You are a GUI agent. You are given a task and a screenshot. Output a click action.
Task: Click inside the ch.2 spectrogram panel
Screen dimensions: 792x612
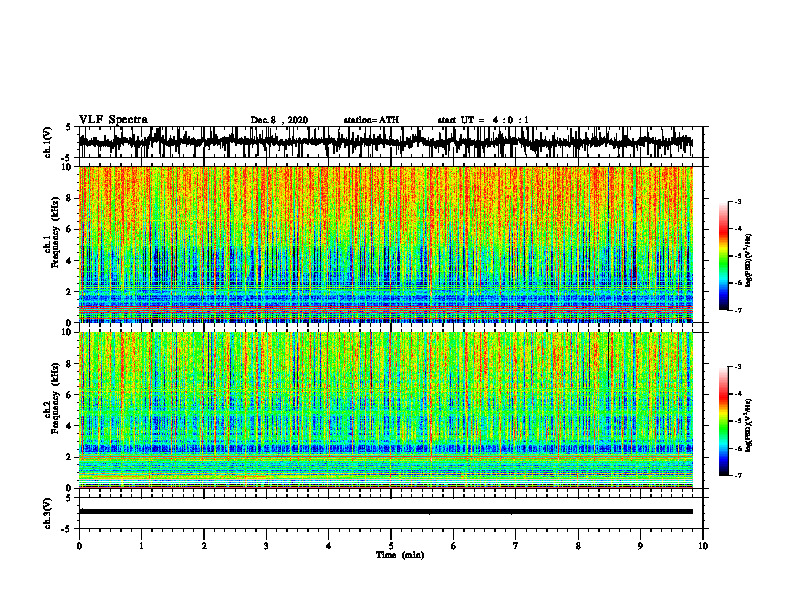(386, 410)
